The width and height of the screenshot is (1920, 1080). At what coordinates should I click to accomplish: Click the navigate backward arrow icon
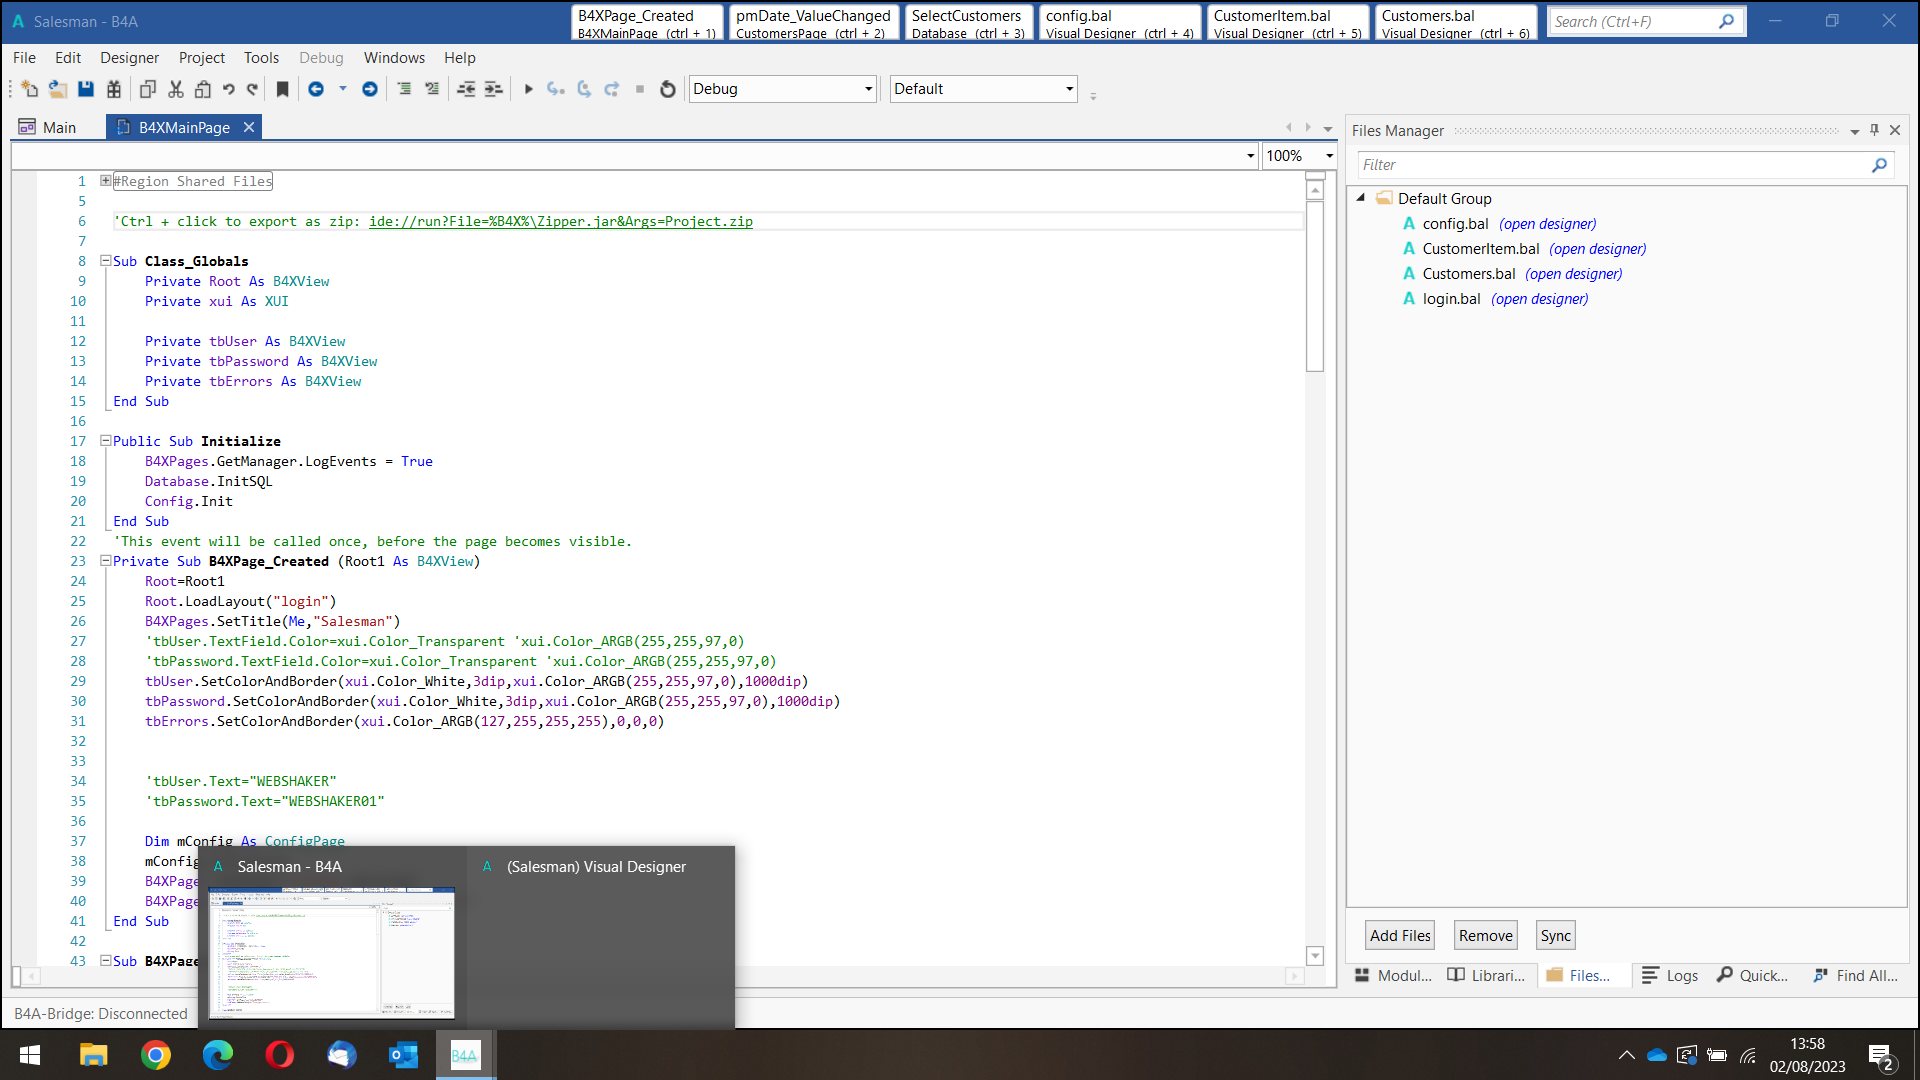[x=316, y=89]
